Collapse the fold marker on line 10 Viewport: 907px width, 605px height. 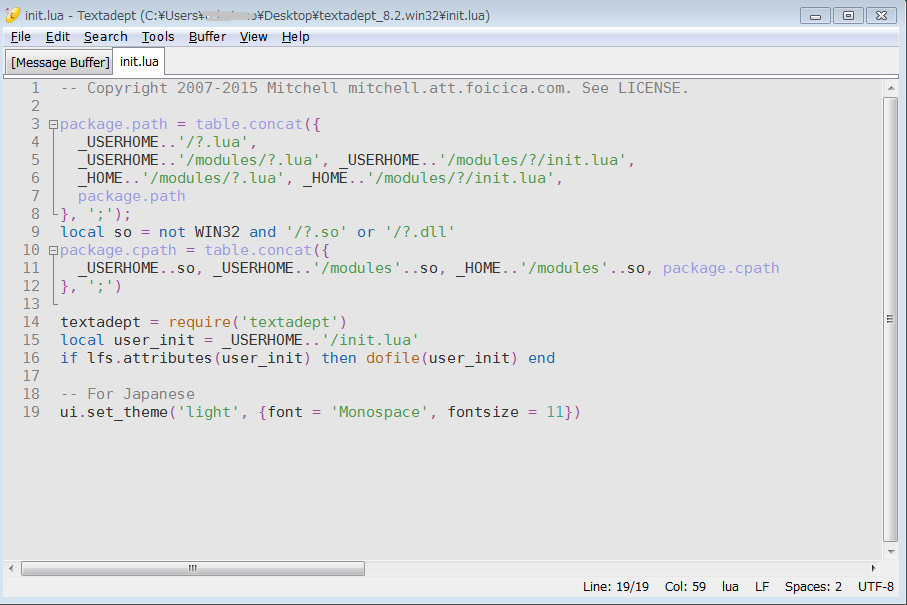pyautogui.click(x=53, y=250)
